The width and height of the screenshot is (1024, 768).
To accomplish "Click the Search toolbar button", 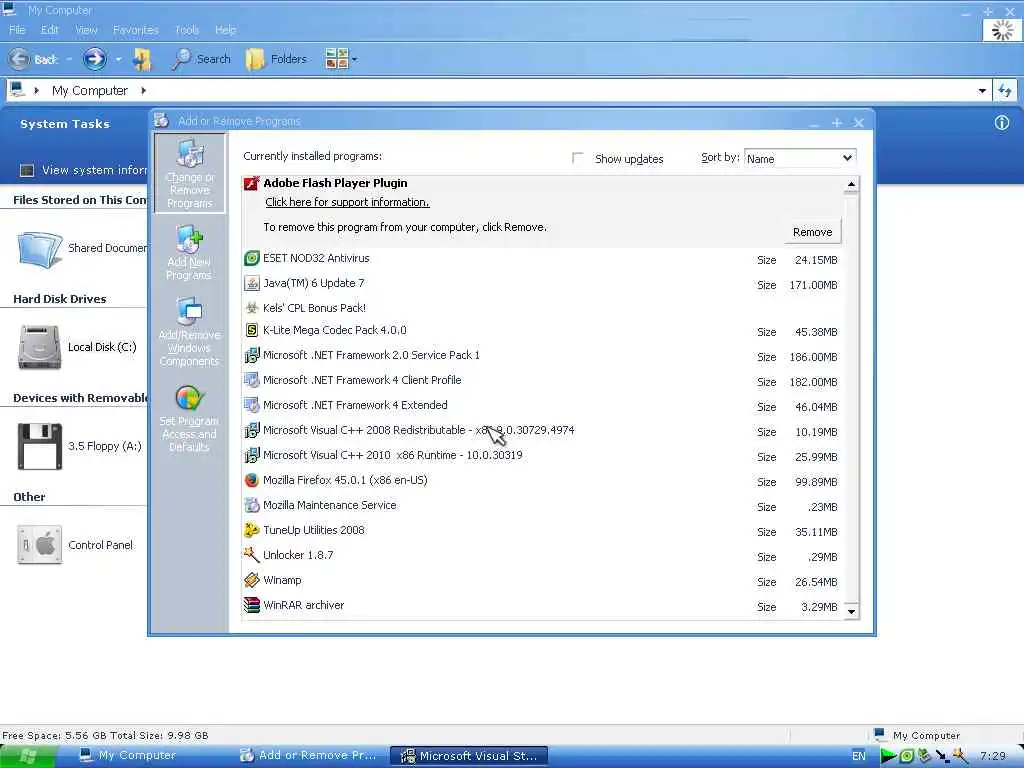I will [x=200, y=59].
